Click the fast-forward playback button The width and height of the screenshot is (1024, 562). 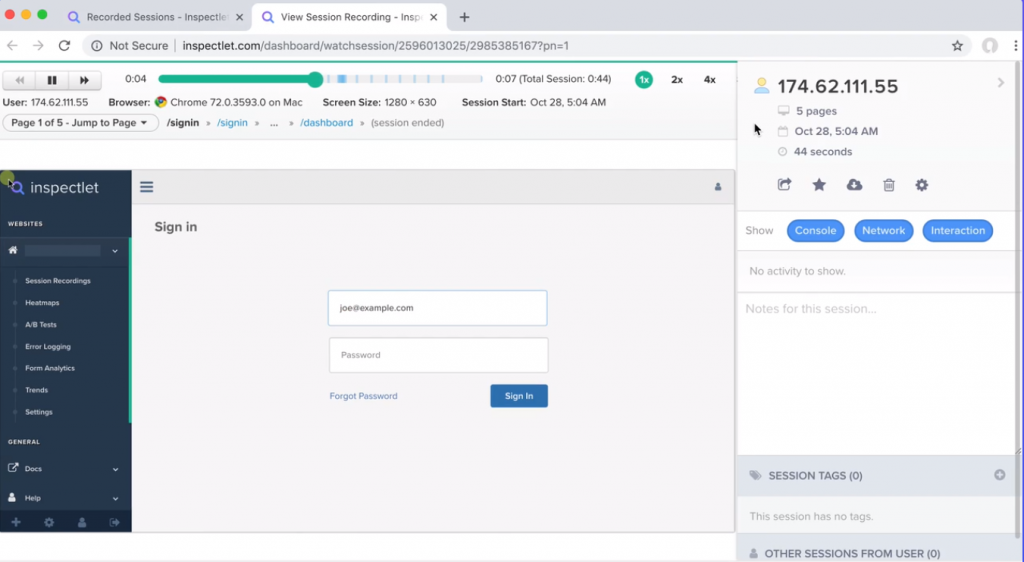85,80
